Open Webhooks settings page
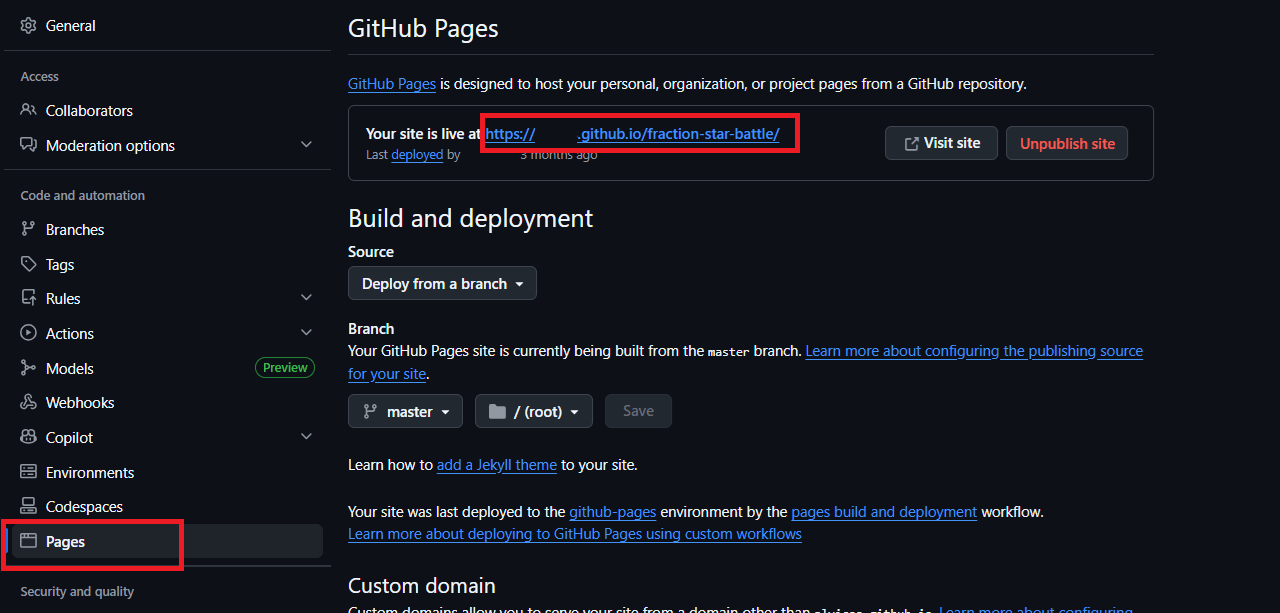The image size is (1280, 613). pos(166,402)
